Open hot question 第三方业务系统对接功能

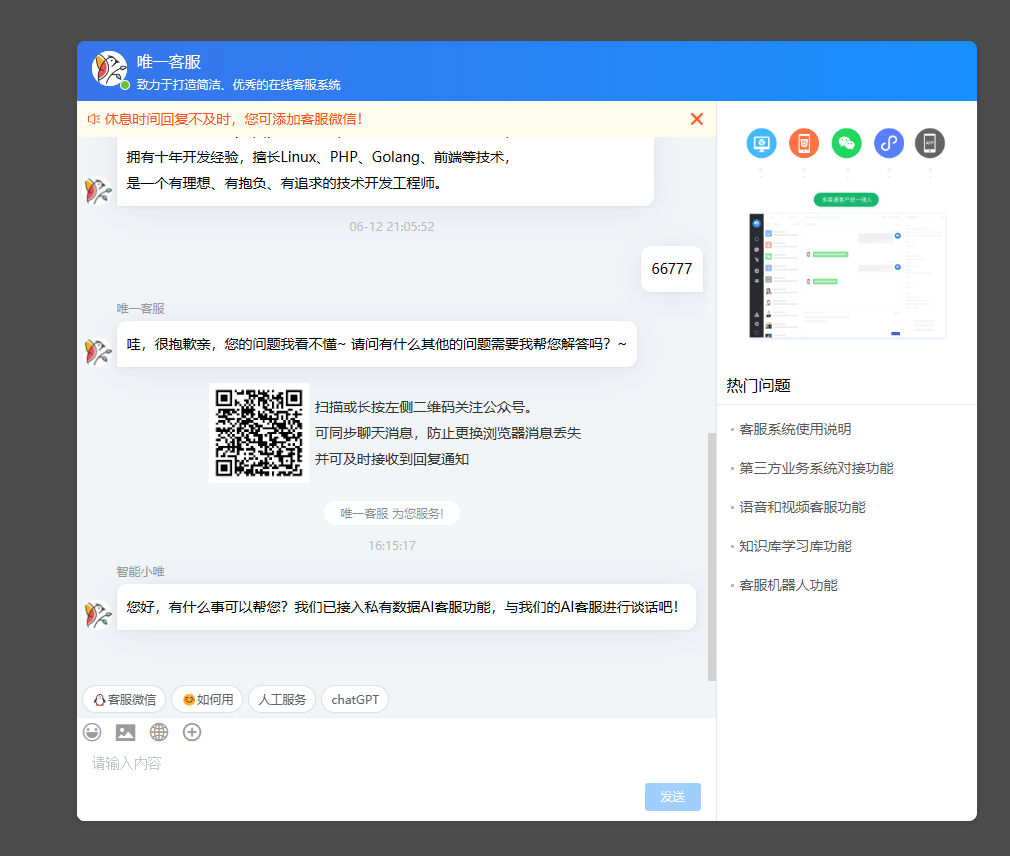click(x=816, y=468)
